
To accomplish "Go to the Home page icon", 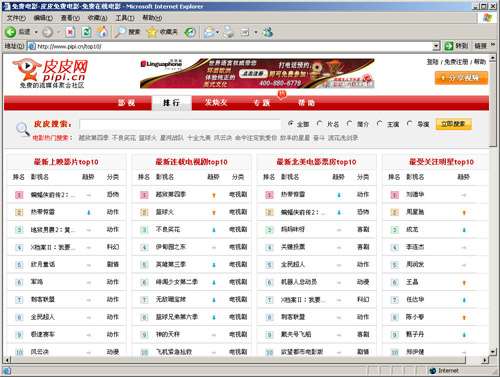I will pyautogui.click(x=102, y=32).
